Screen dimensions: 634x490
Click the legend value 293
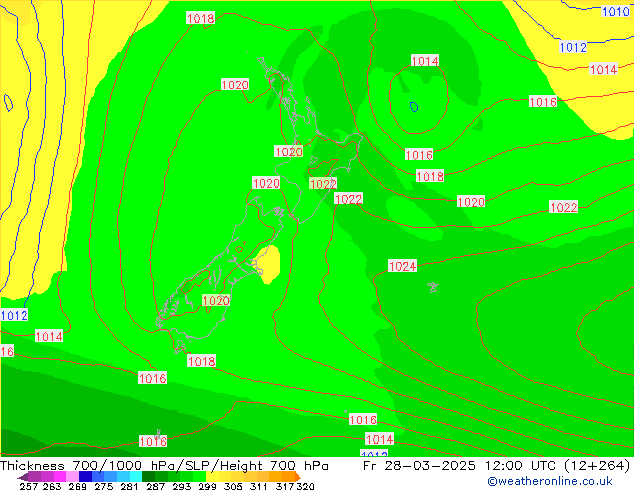point(181,486)
